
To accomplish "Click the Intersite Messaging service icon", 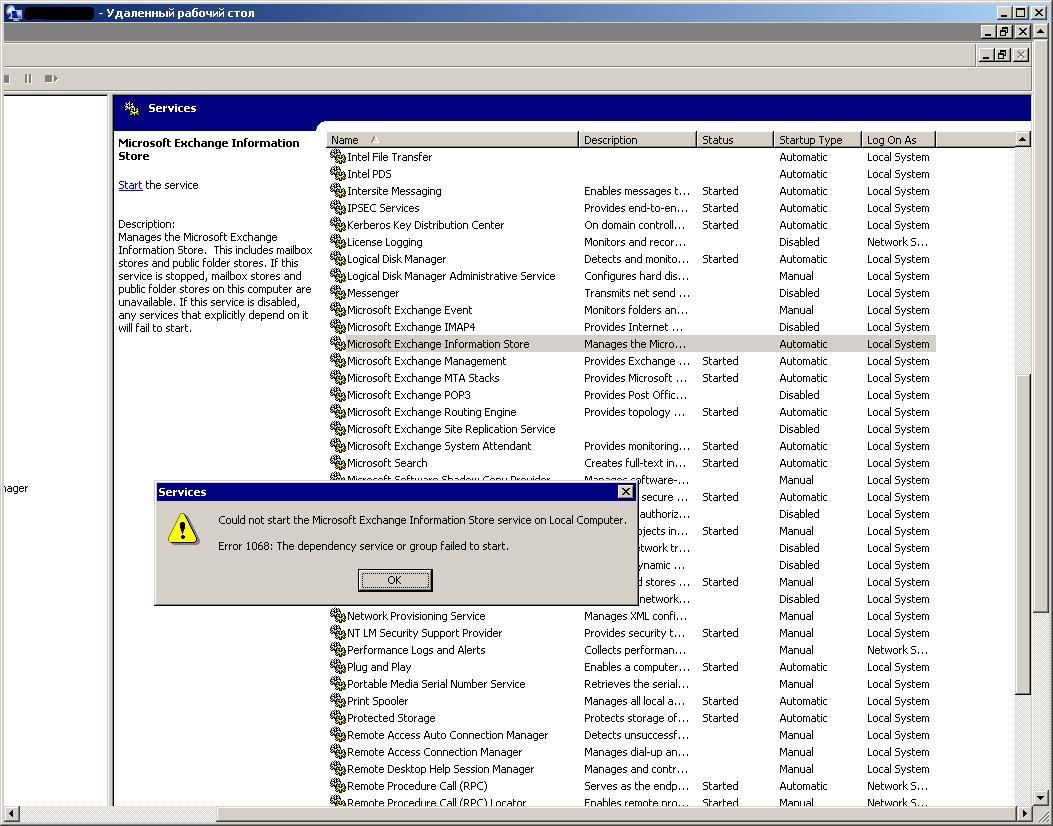I will tap(337, 191).
